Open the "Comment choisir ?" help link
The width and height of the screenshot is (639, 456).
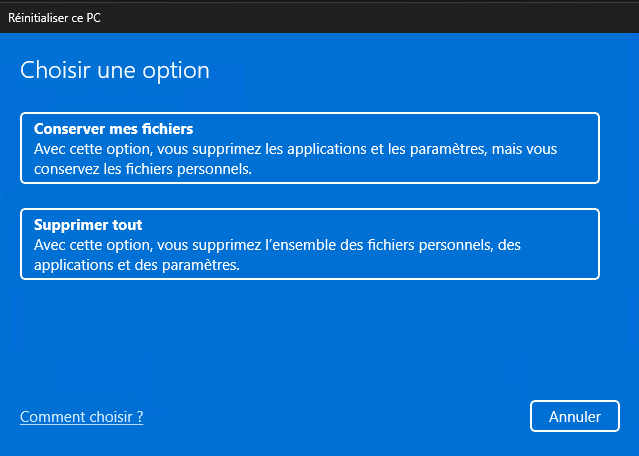(x=81, y=416)
